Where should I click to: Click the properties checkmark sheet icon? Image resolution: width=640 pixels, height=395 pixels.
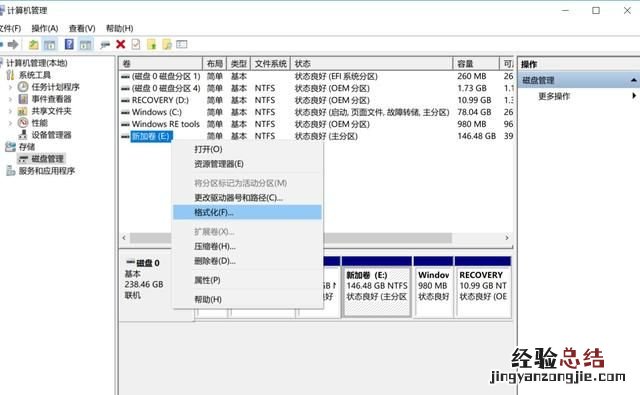point(136,44)
